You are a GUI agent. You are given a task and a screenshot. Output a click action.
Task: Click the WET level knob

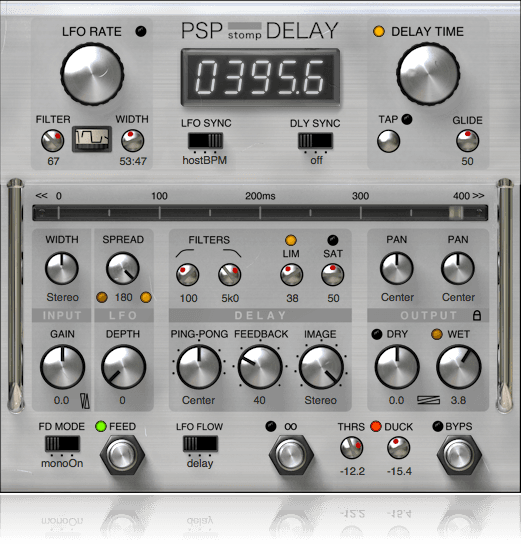point(459,367)
